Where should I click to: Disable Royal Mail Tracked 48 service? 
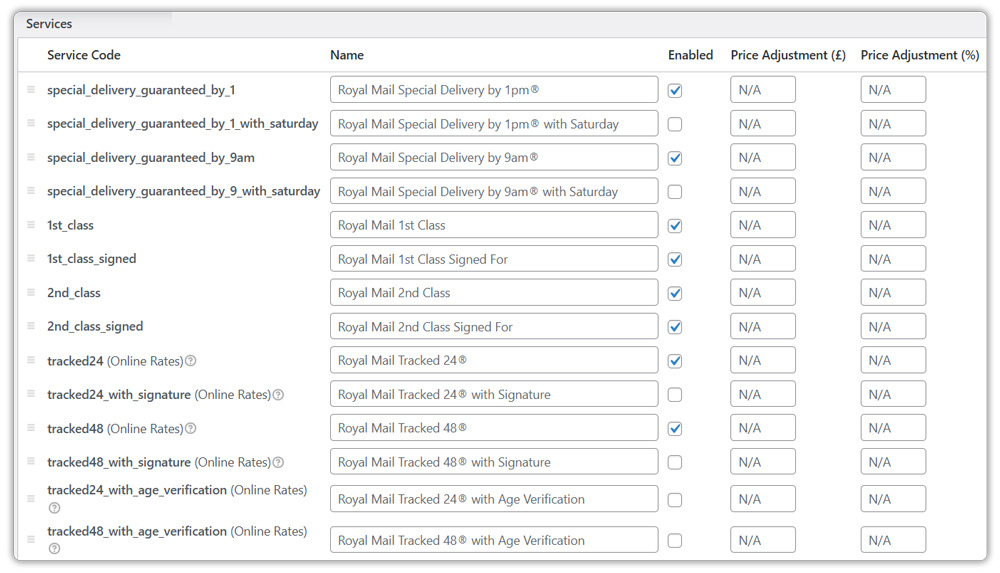[675, 429]
